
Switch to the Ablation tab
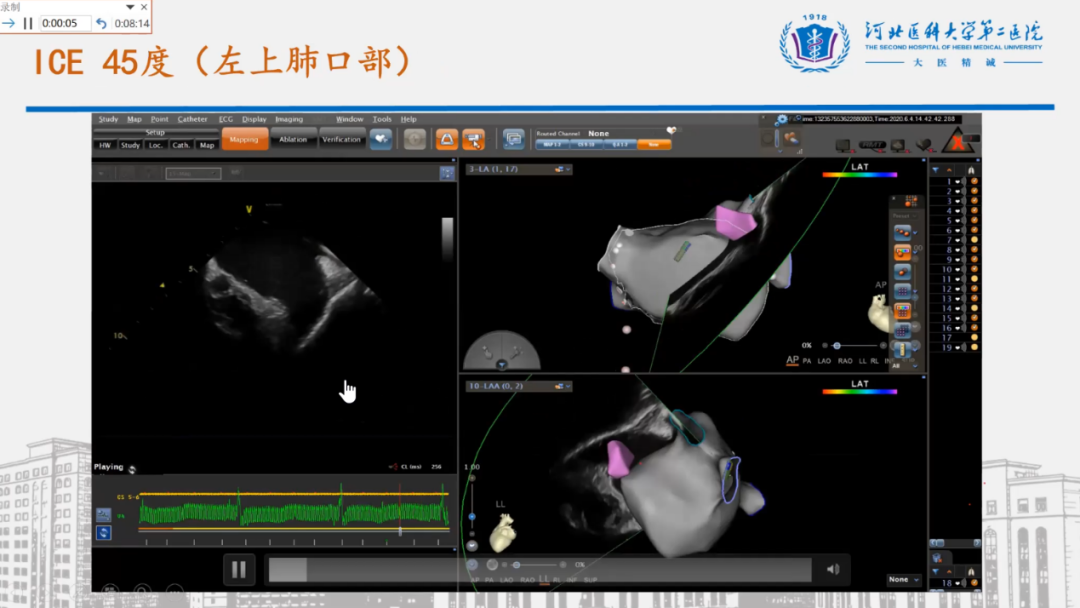pos(293,140)
